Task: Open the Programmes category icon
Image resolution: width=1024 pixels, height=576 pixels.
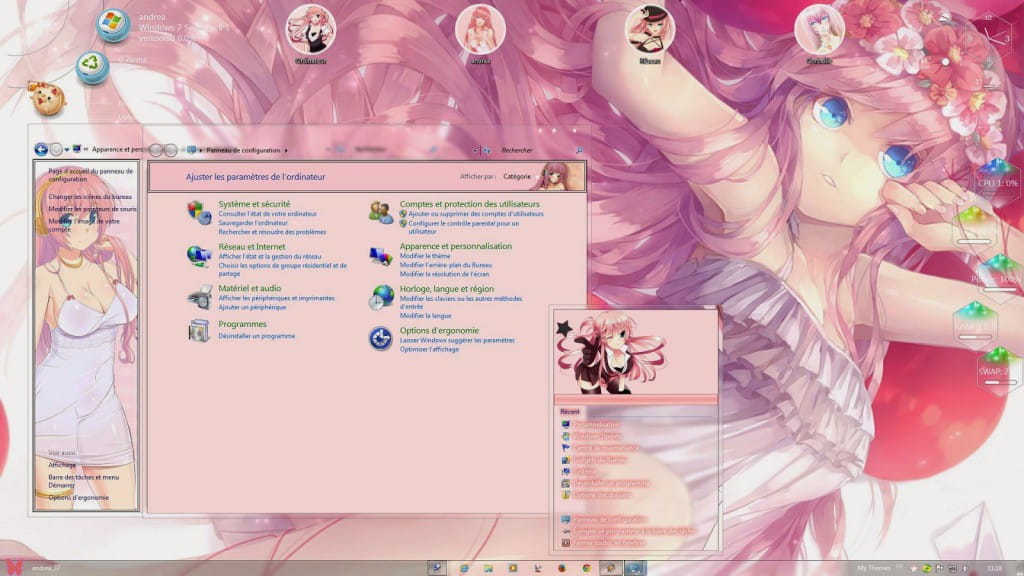Action: [x=199, y=330]
